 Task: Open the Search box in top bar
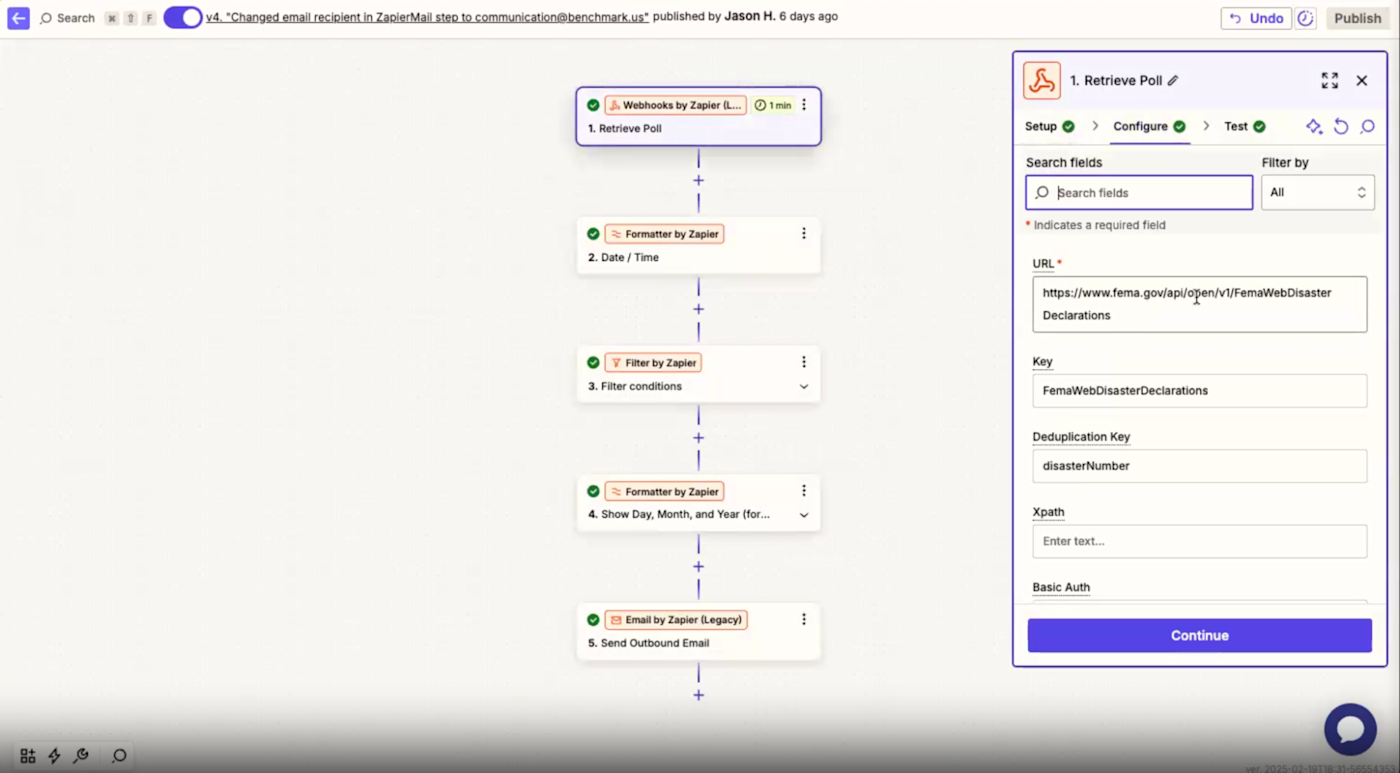tap(67, 18)
